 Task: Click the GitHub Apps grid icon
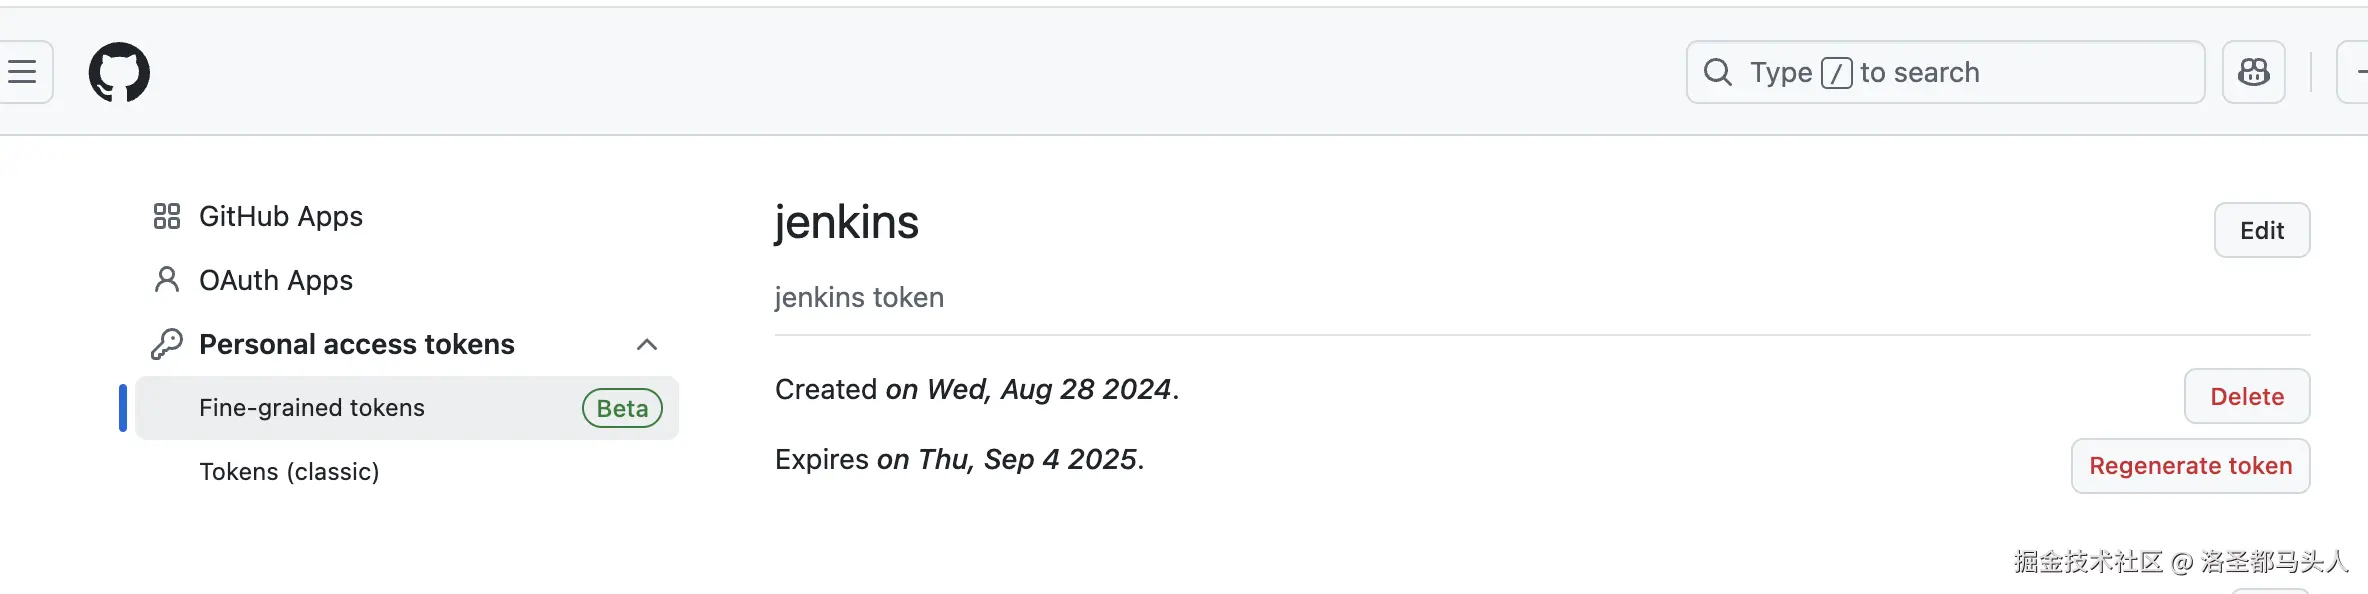pyautogui.click(x=166, y=216)
